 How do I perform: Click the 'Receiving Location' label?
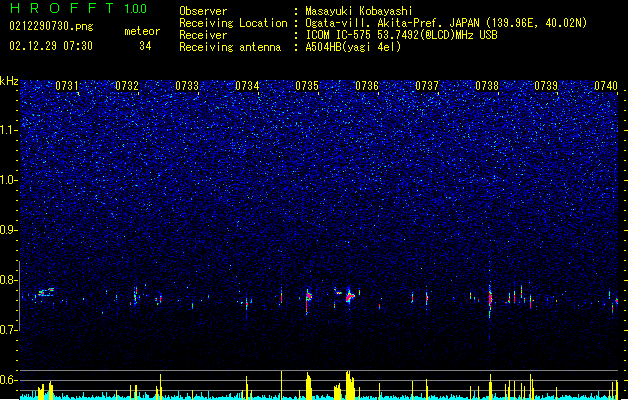(233, 23)
